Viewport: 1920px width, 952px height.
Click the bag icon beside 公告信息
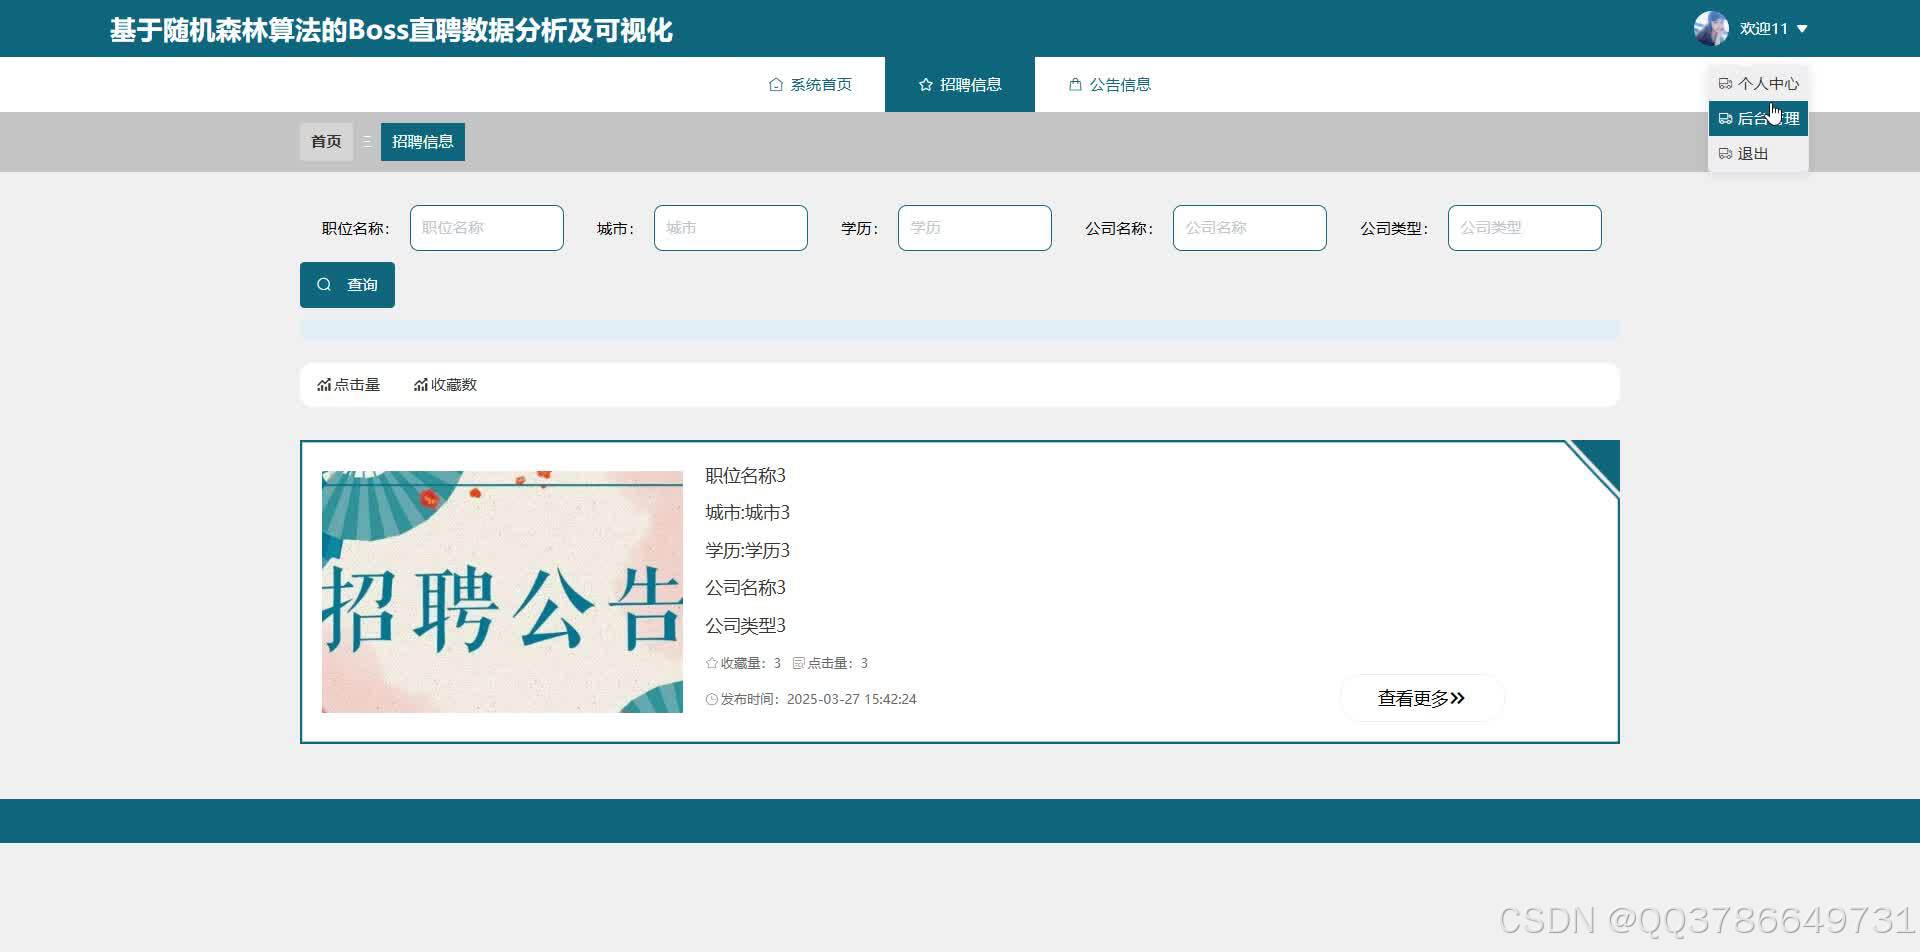coord(1076,85)
